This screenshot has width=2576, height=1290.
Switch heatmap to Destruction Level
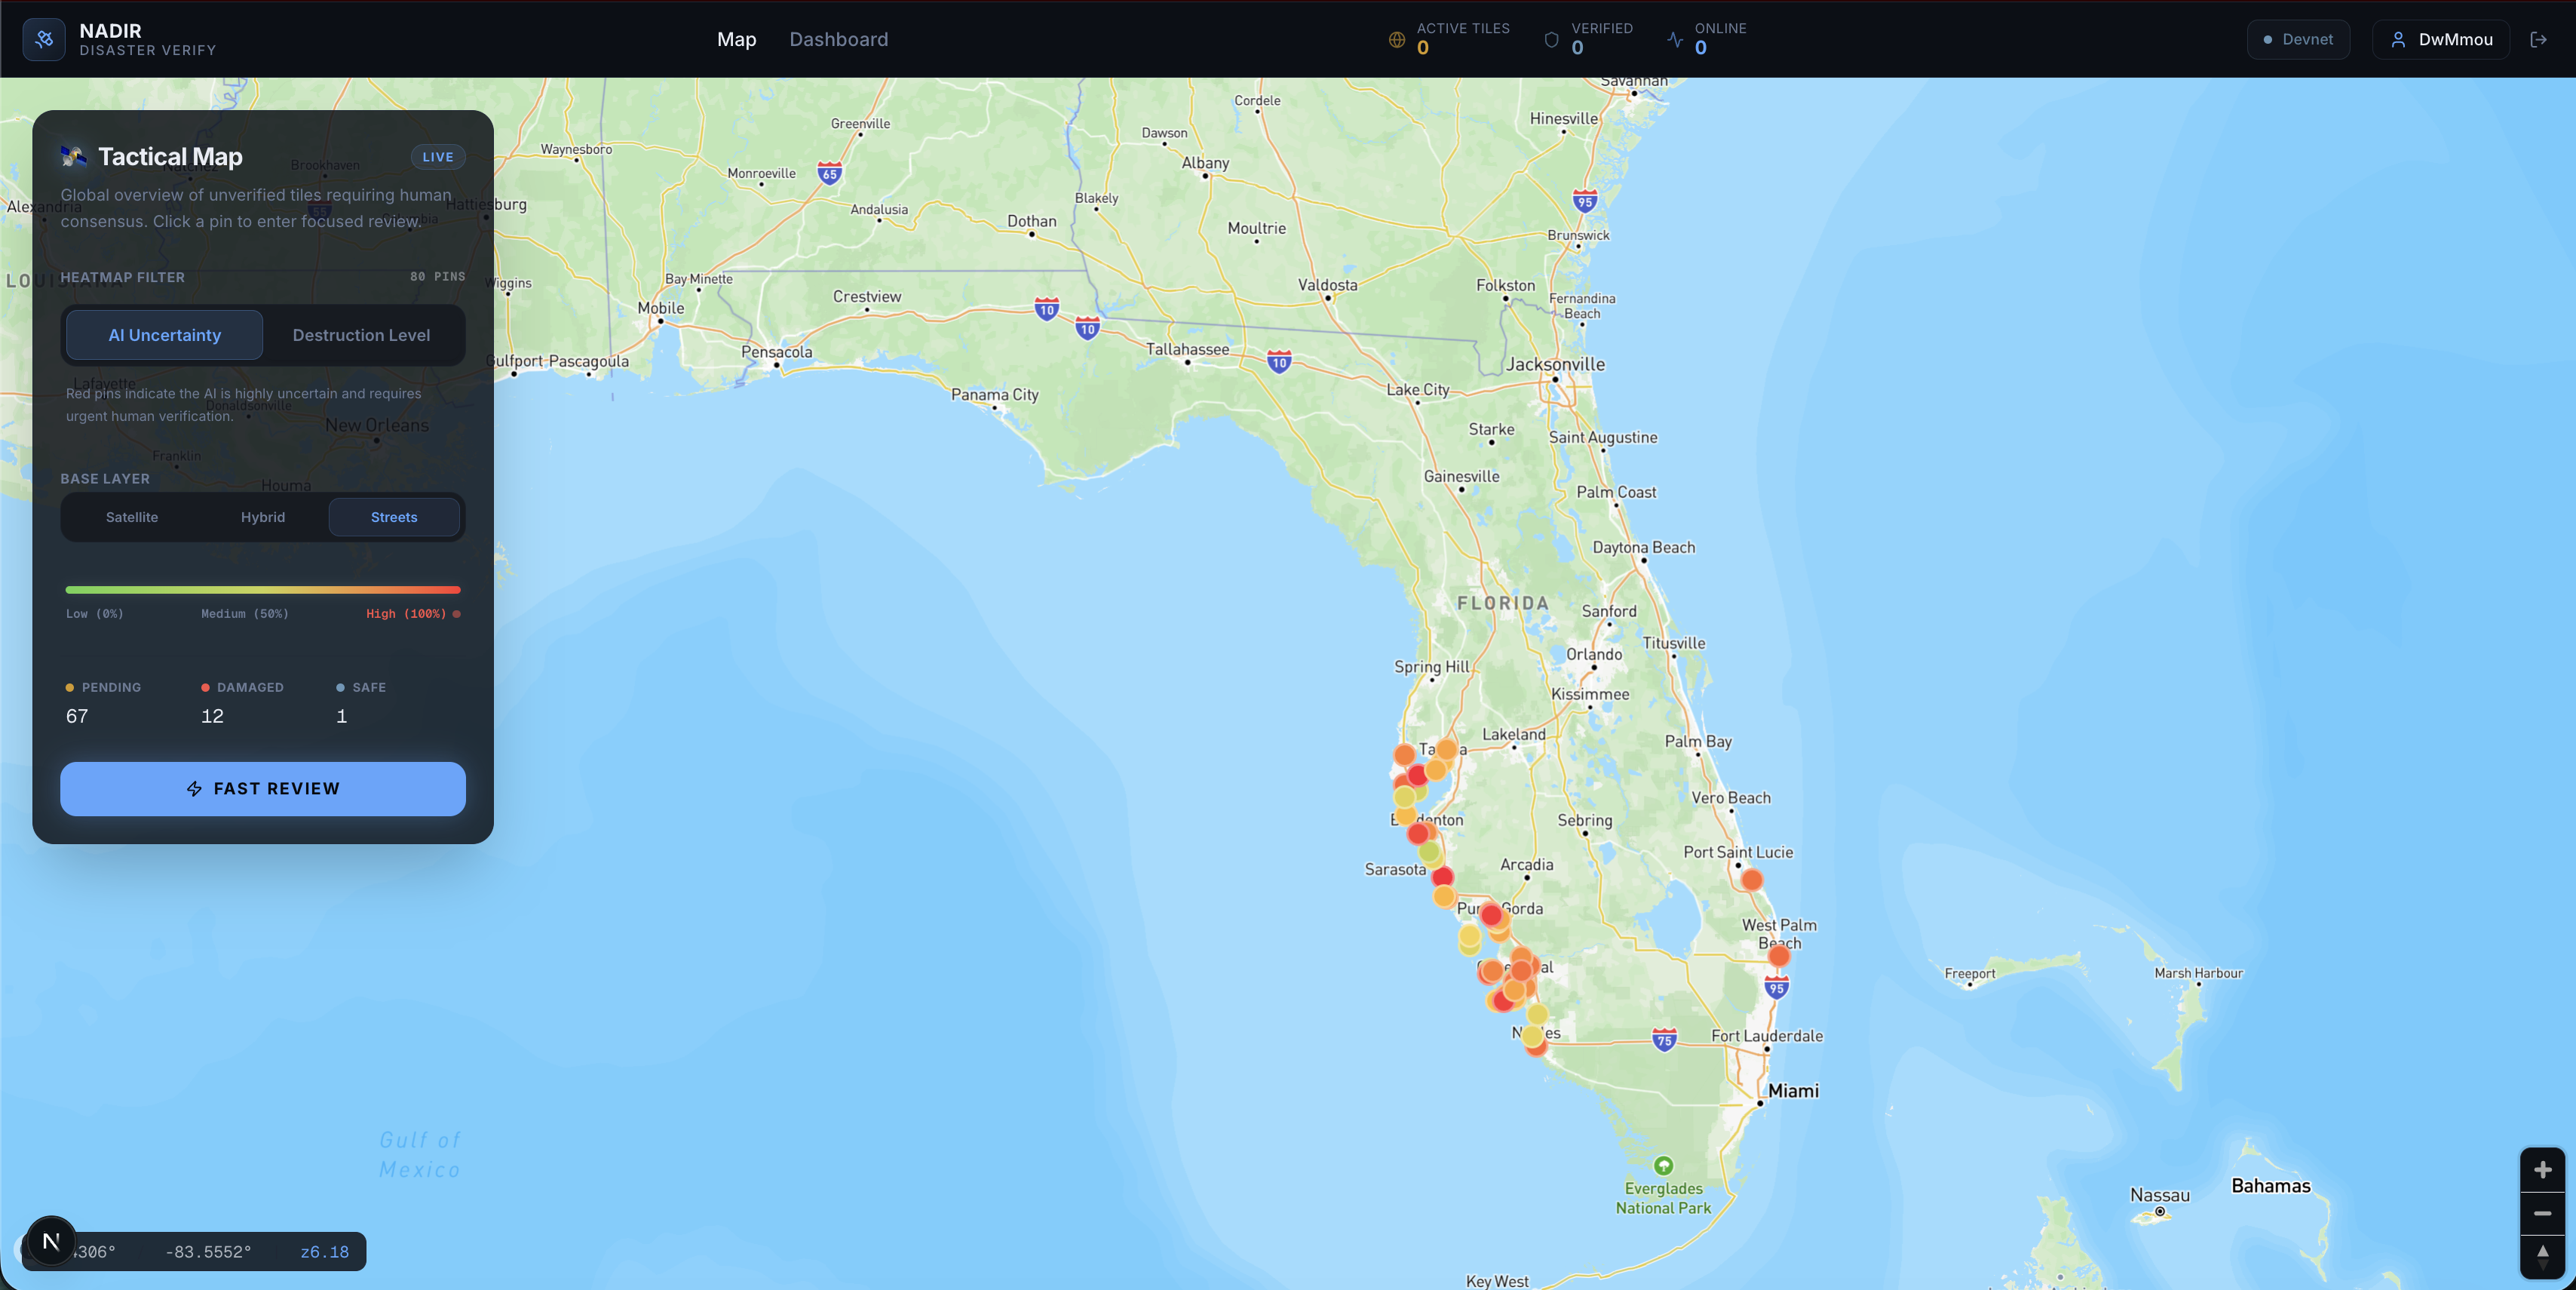coord(361,335)
